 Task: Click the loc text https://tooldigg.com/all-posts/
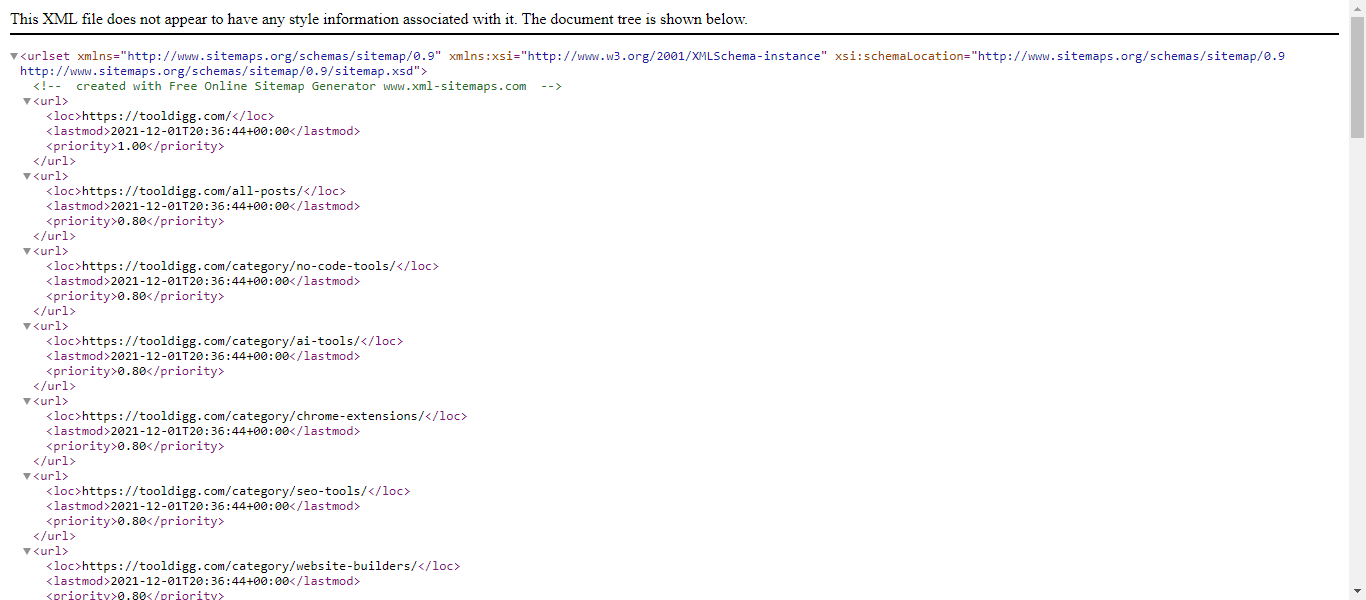pos(192,191)
